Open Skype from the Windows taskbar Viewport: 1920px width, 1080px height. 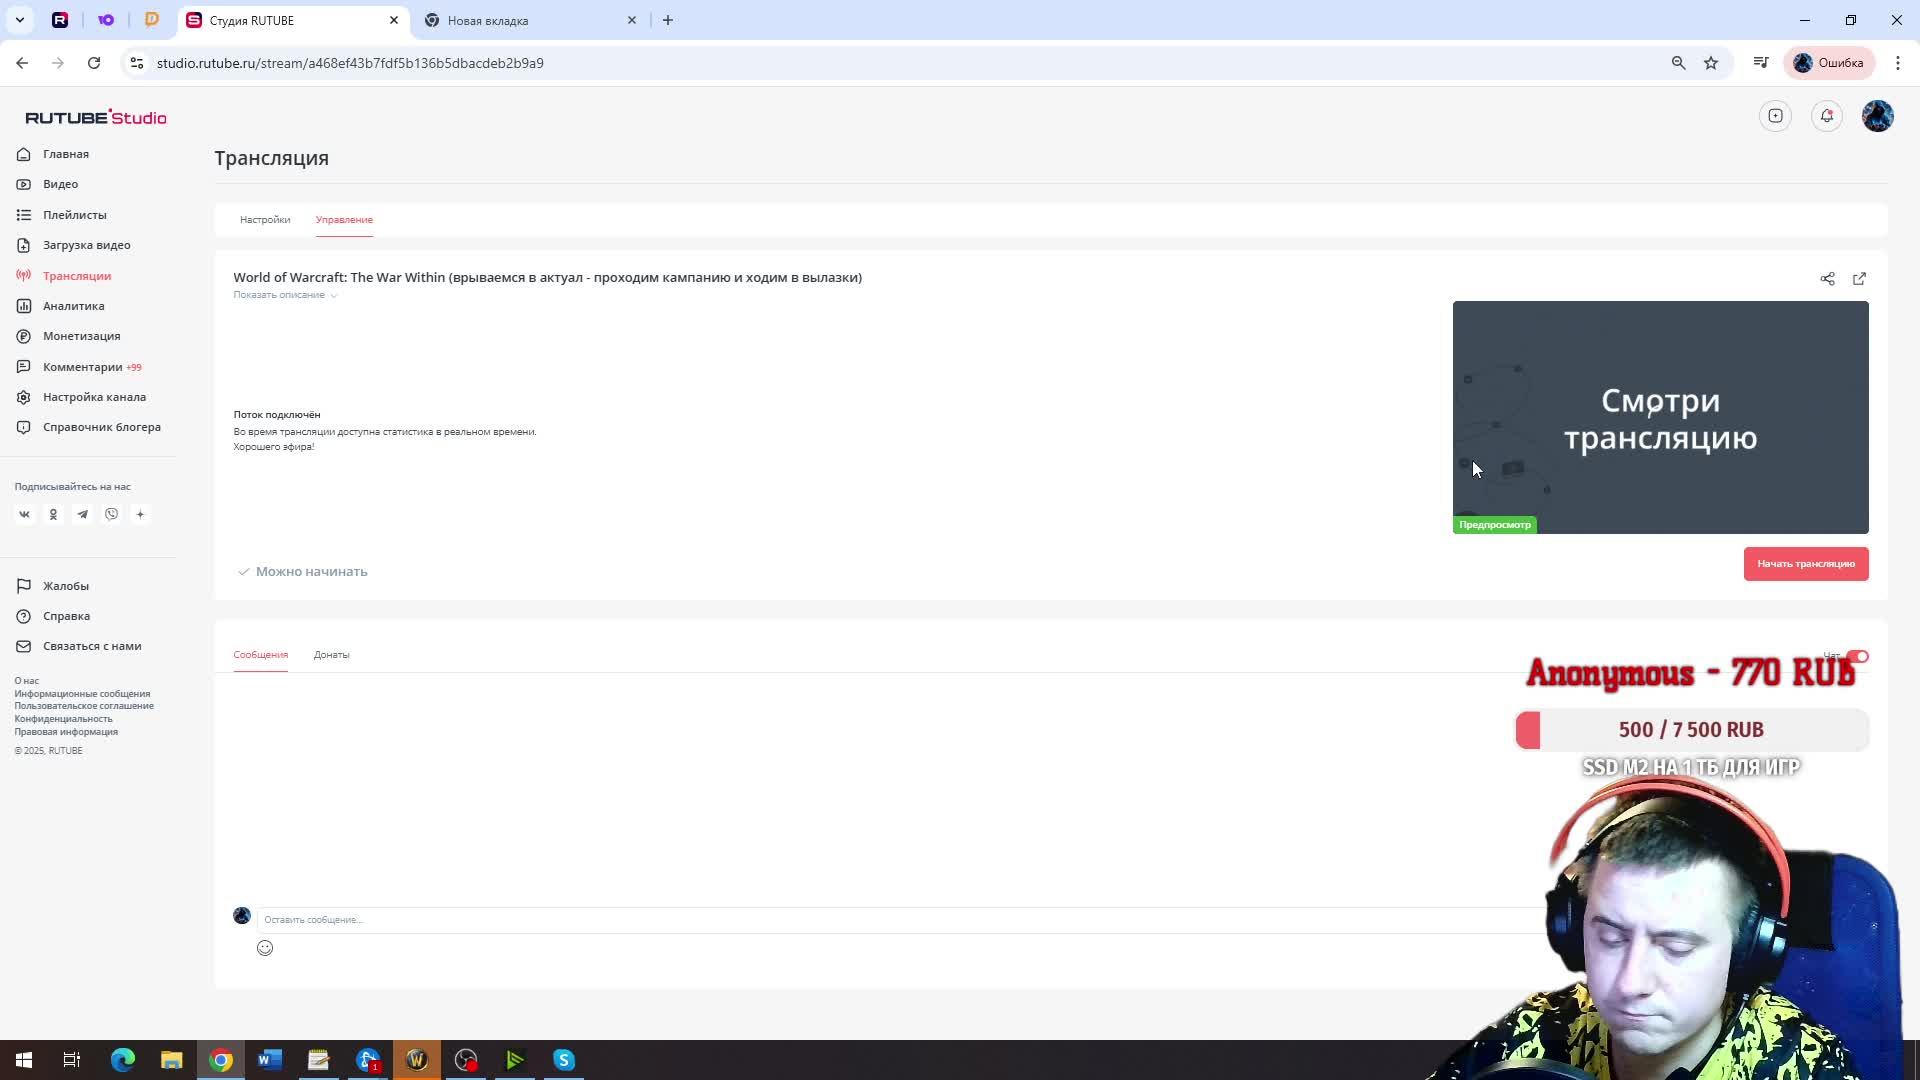[x=564, y=1060]
